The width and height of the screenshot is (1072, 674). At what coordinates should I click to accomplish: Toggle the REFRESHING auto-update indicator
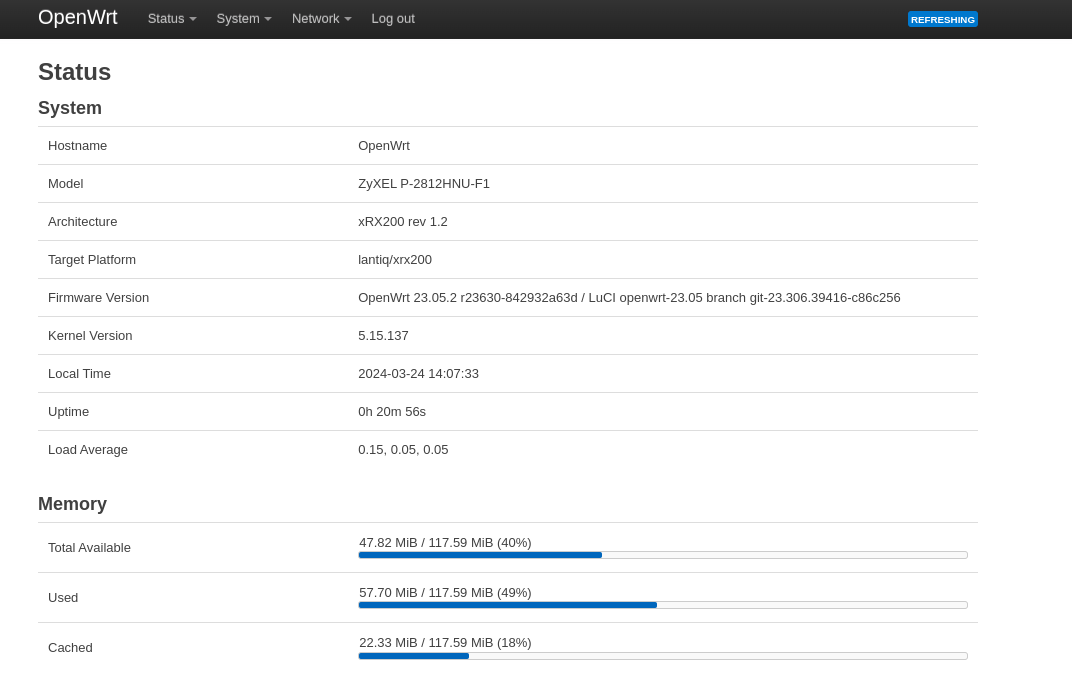(x=942, y=19)
